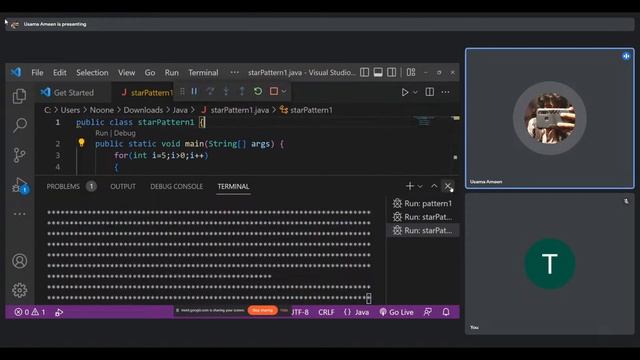Open run configuration dropdown next to play

pos(415,92)
